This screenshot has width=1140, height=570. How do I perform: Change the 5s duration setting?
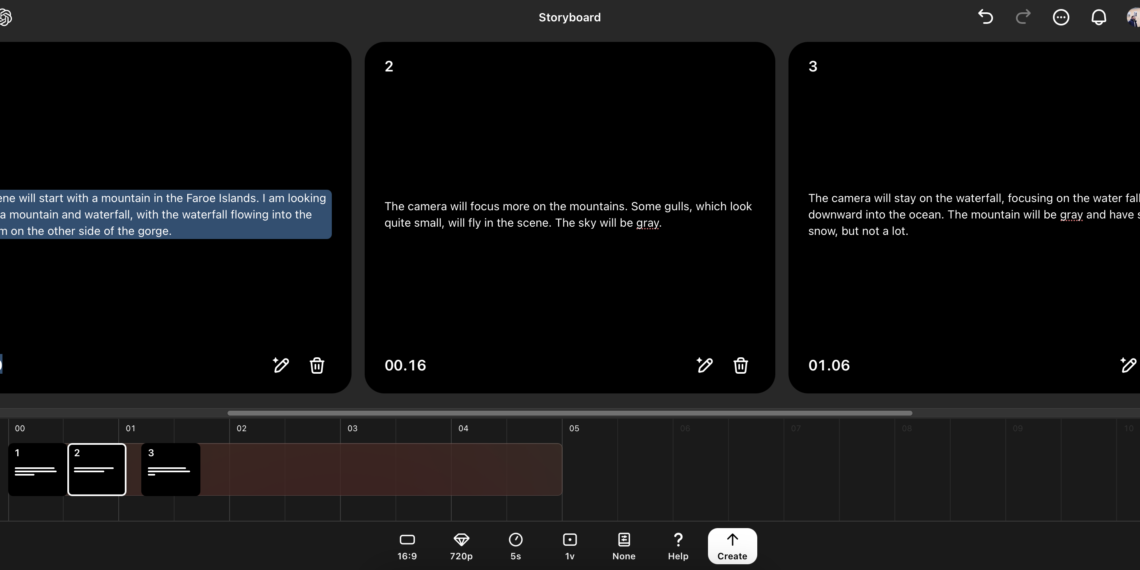click(x=516, y=546)
